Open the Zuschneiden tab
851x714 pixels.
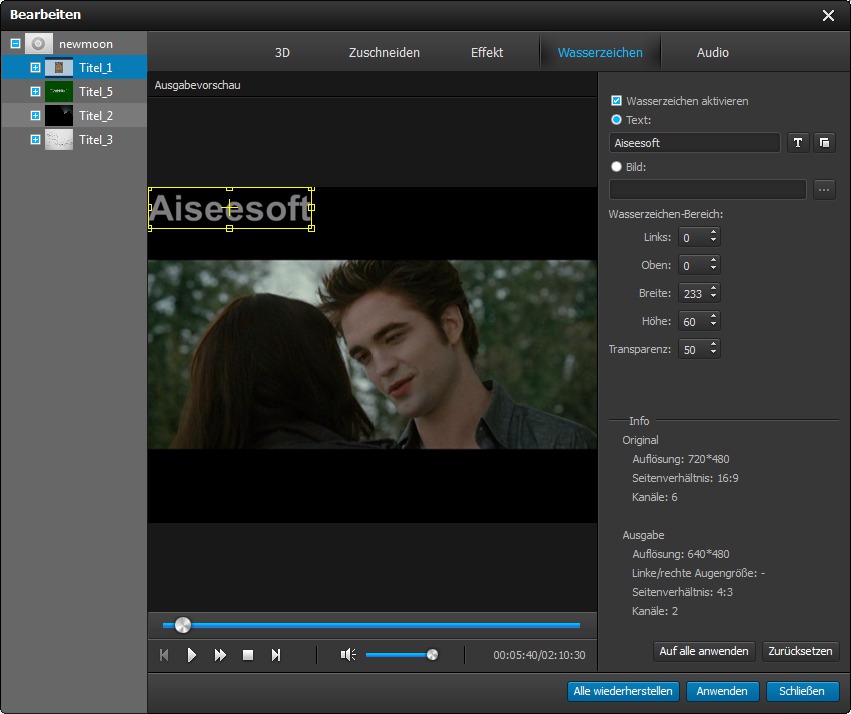tap(384, 52)
